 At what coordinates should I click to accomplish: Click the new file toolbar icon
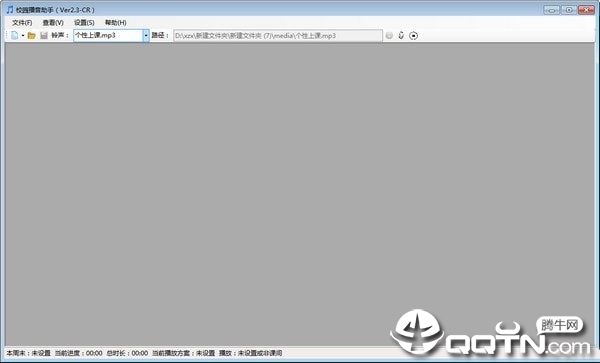click(15, 35)
